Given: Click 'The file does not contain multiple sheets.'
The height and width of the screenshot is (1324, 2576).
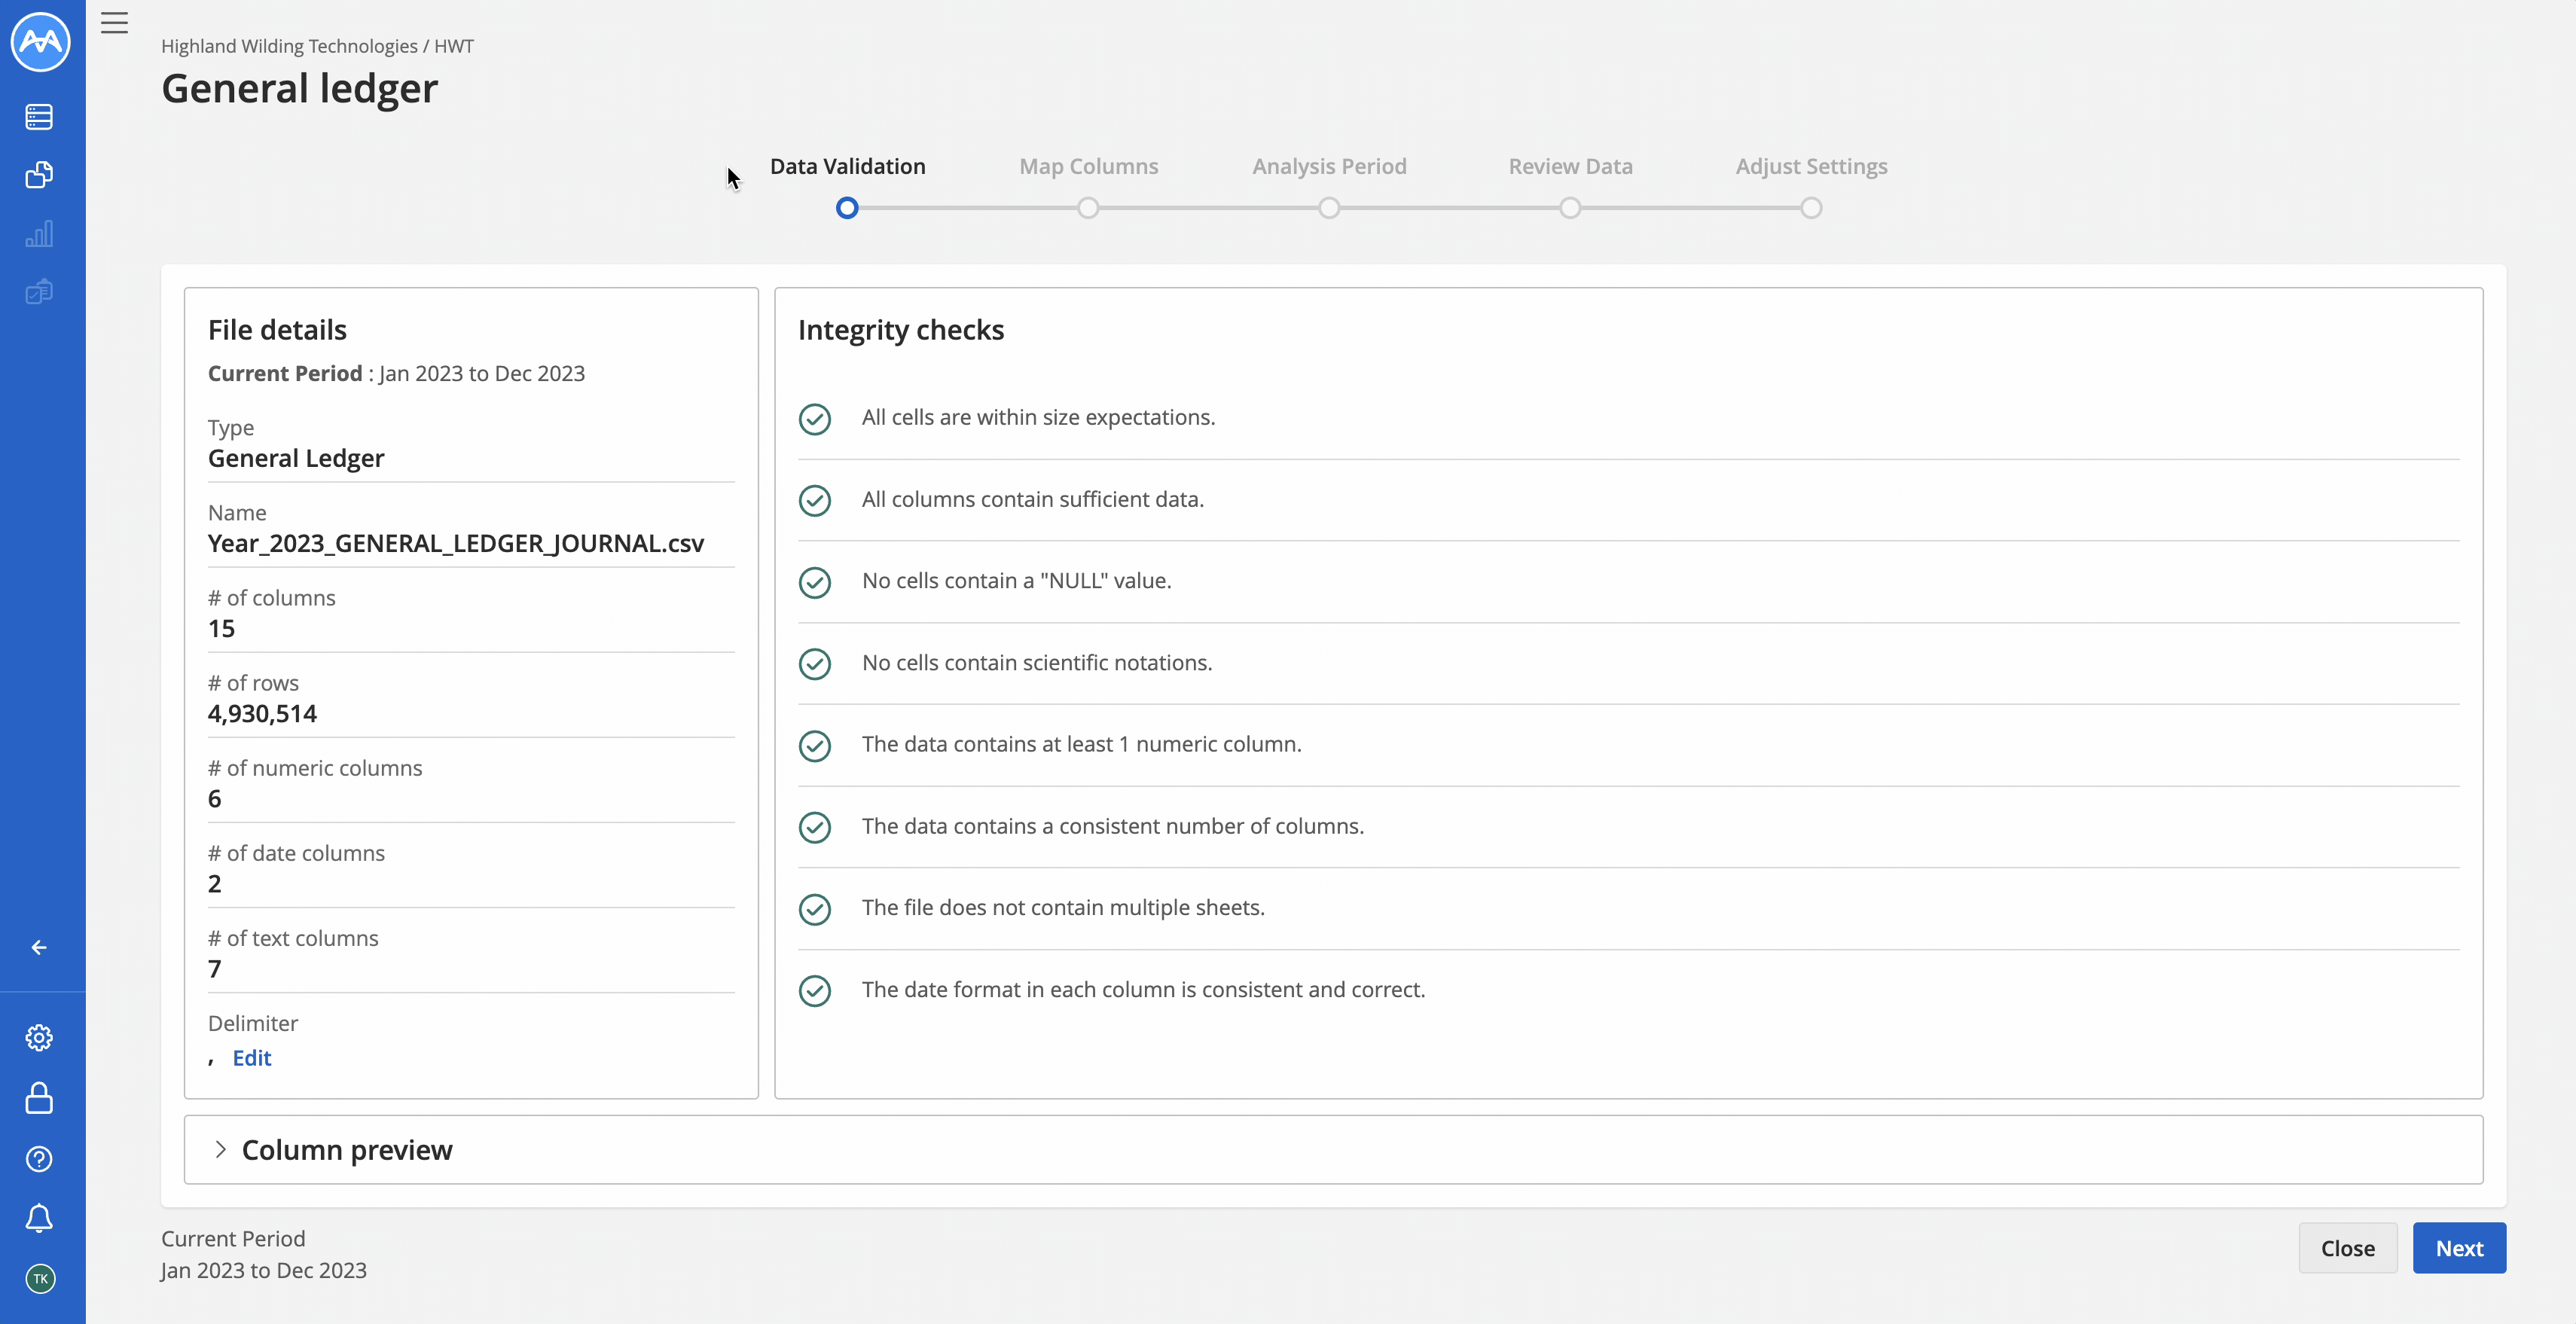Looking at the screenshot, I should (x=1063, y=907).
